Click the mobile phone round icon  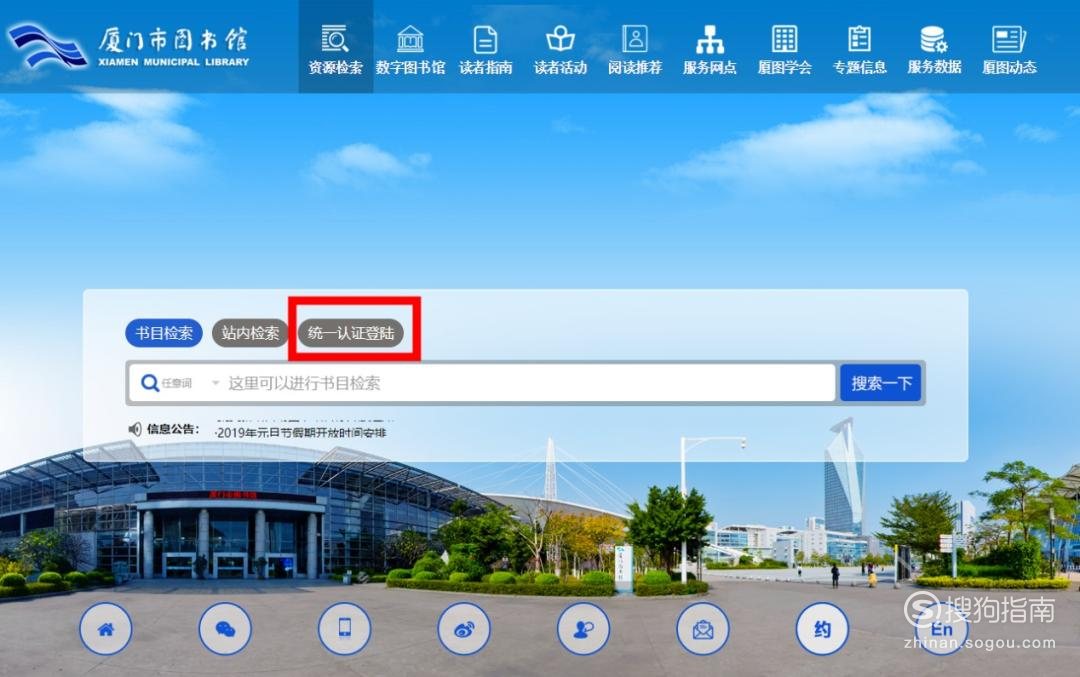click(x=344, y=629)
